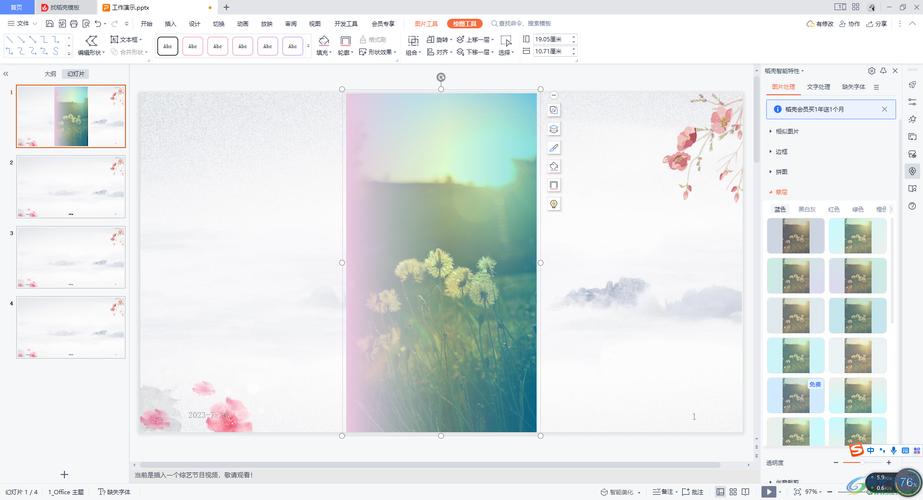Start slideshow with the play button in status bar

point(768,492)
